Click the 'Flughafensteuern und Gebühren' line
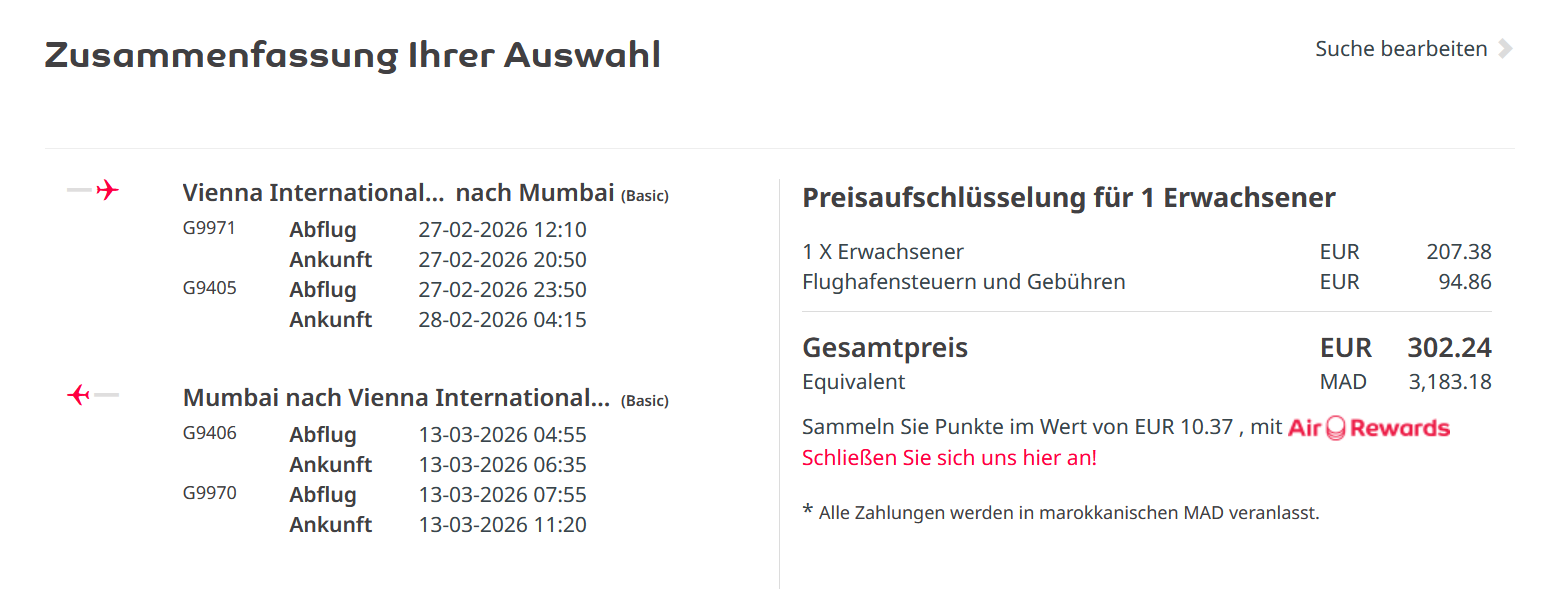 coord(963,282)
